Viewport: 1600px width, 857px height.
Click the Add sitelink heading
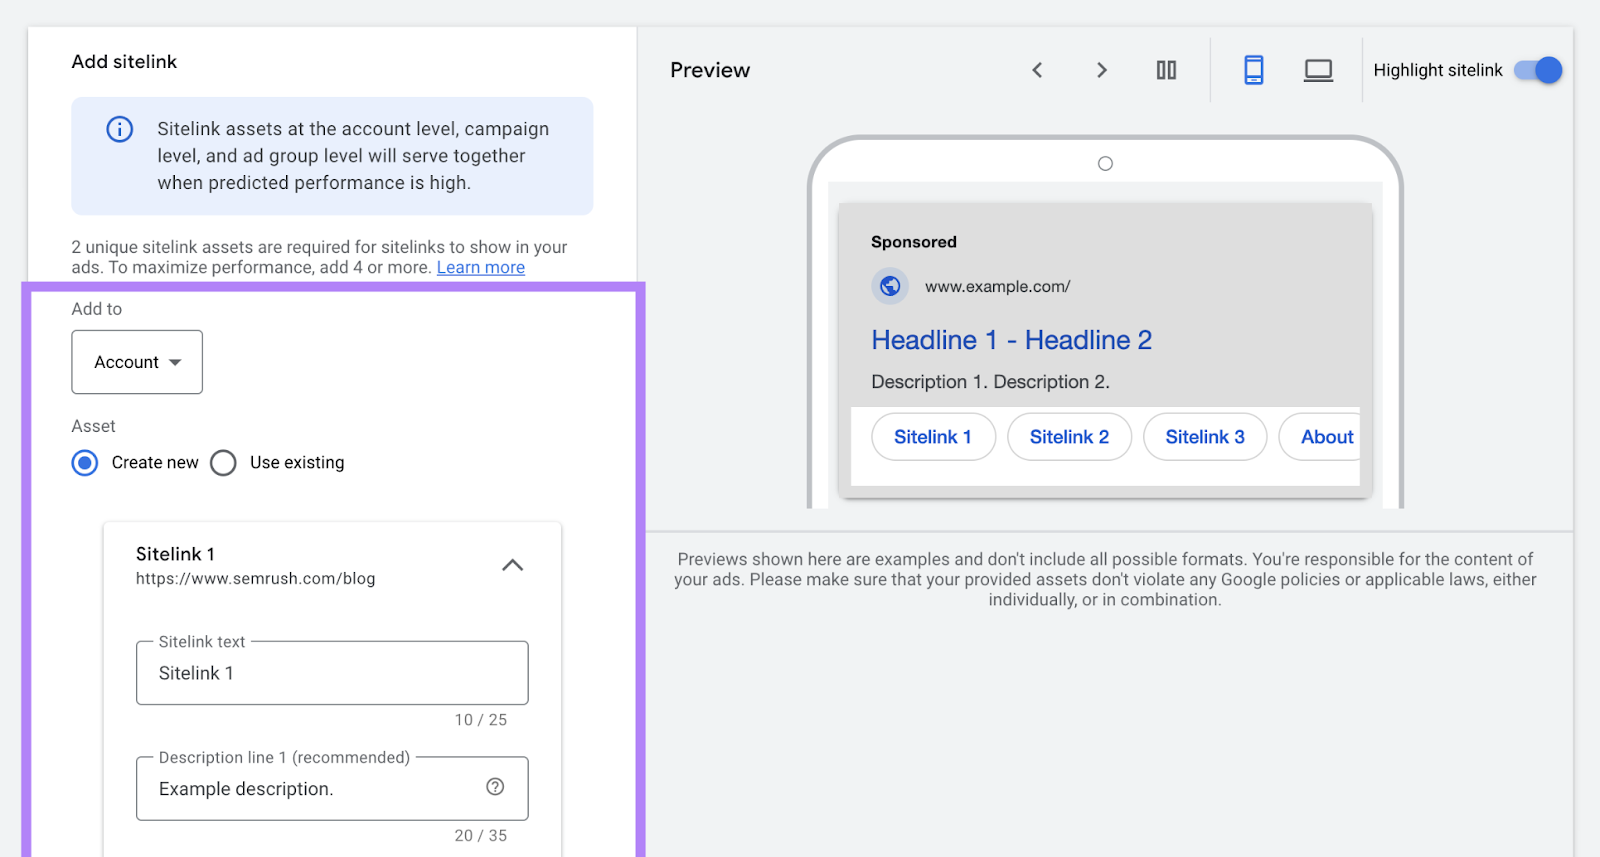[x=124, y=62]
